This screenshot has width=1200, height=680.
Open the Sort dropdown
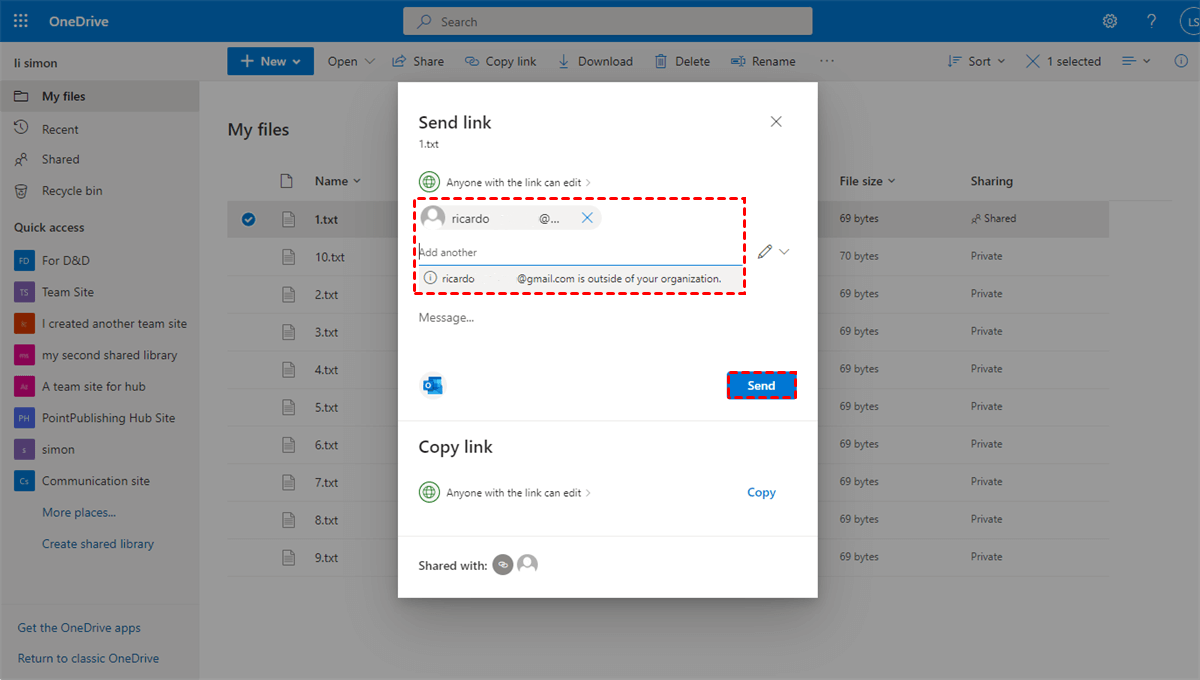(x=975, y=61)
